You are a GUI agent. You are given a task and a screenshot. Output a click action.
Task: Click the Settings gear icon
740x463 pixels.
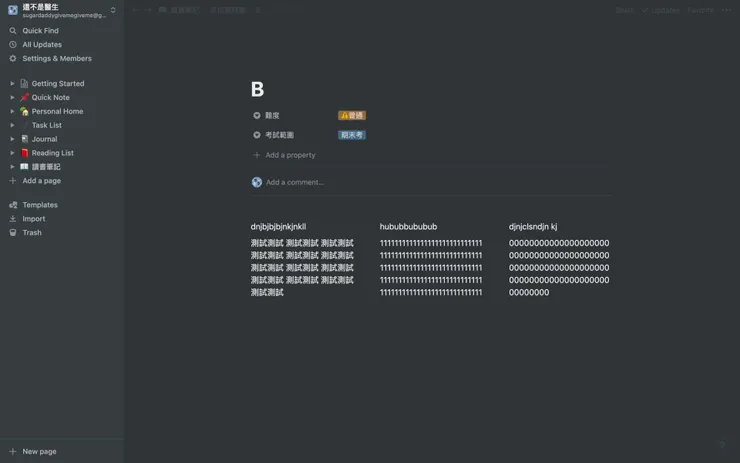tap(13, 59)
